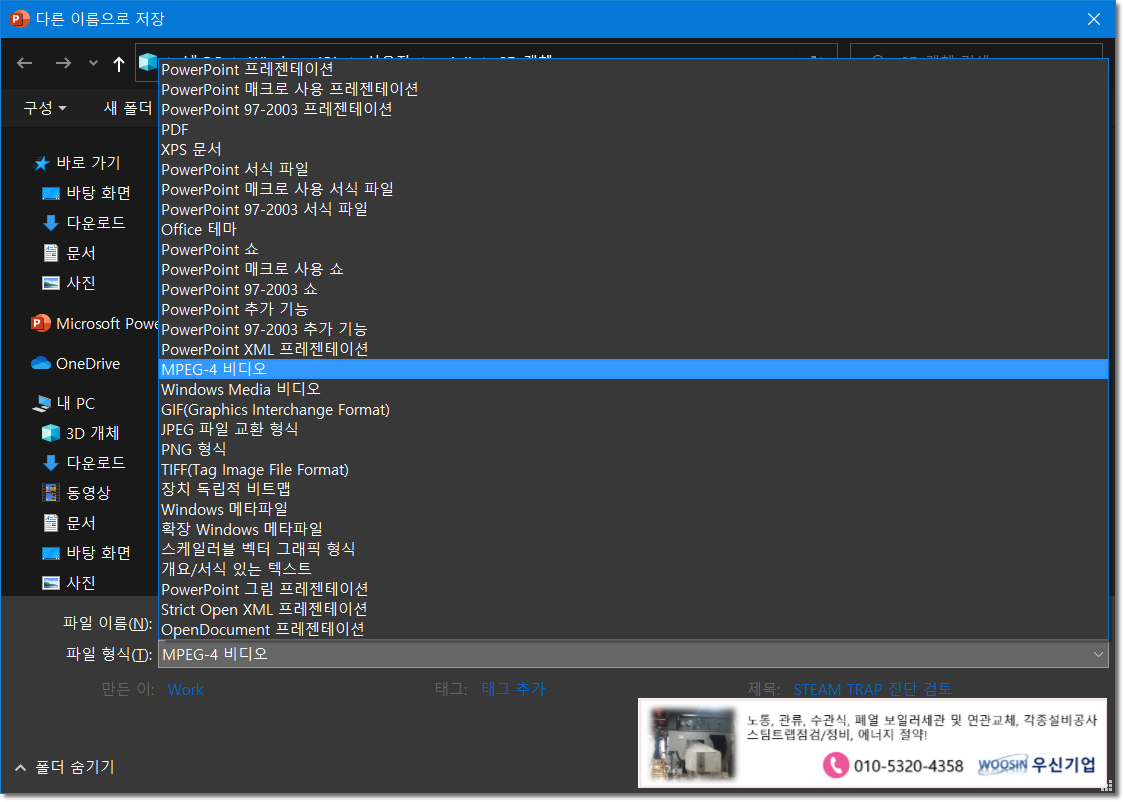Choose Office 테마 format

click(633, 230)
